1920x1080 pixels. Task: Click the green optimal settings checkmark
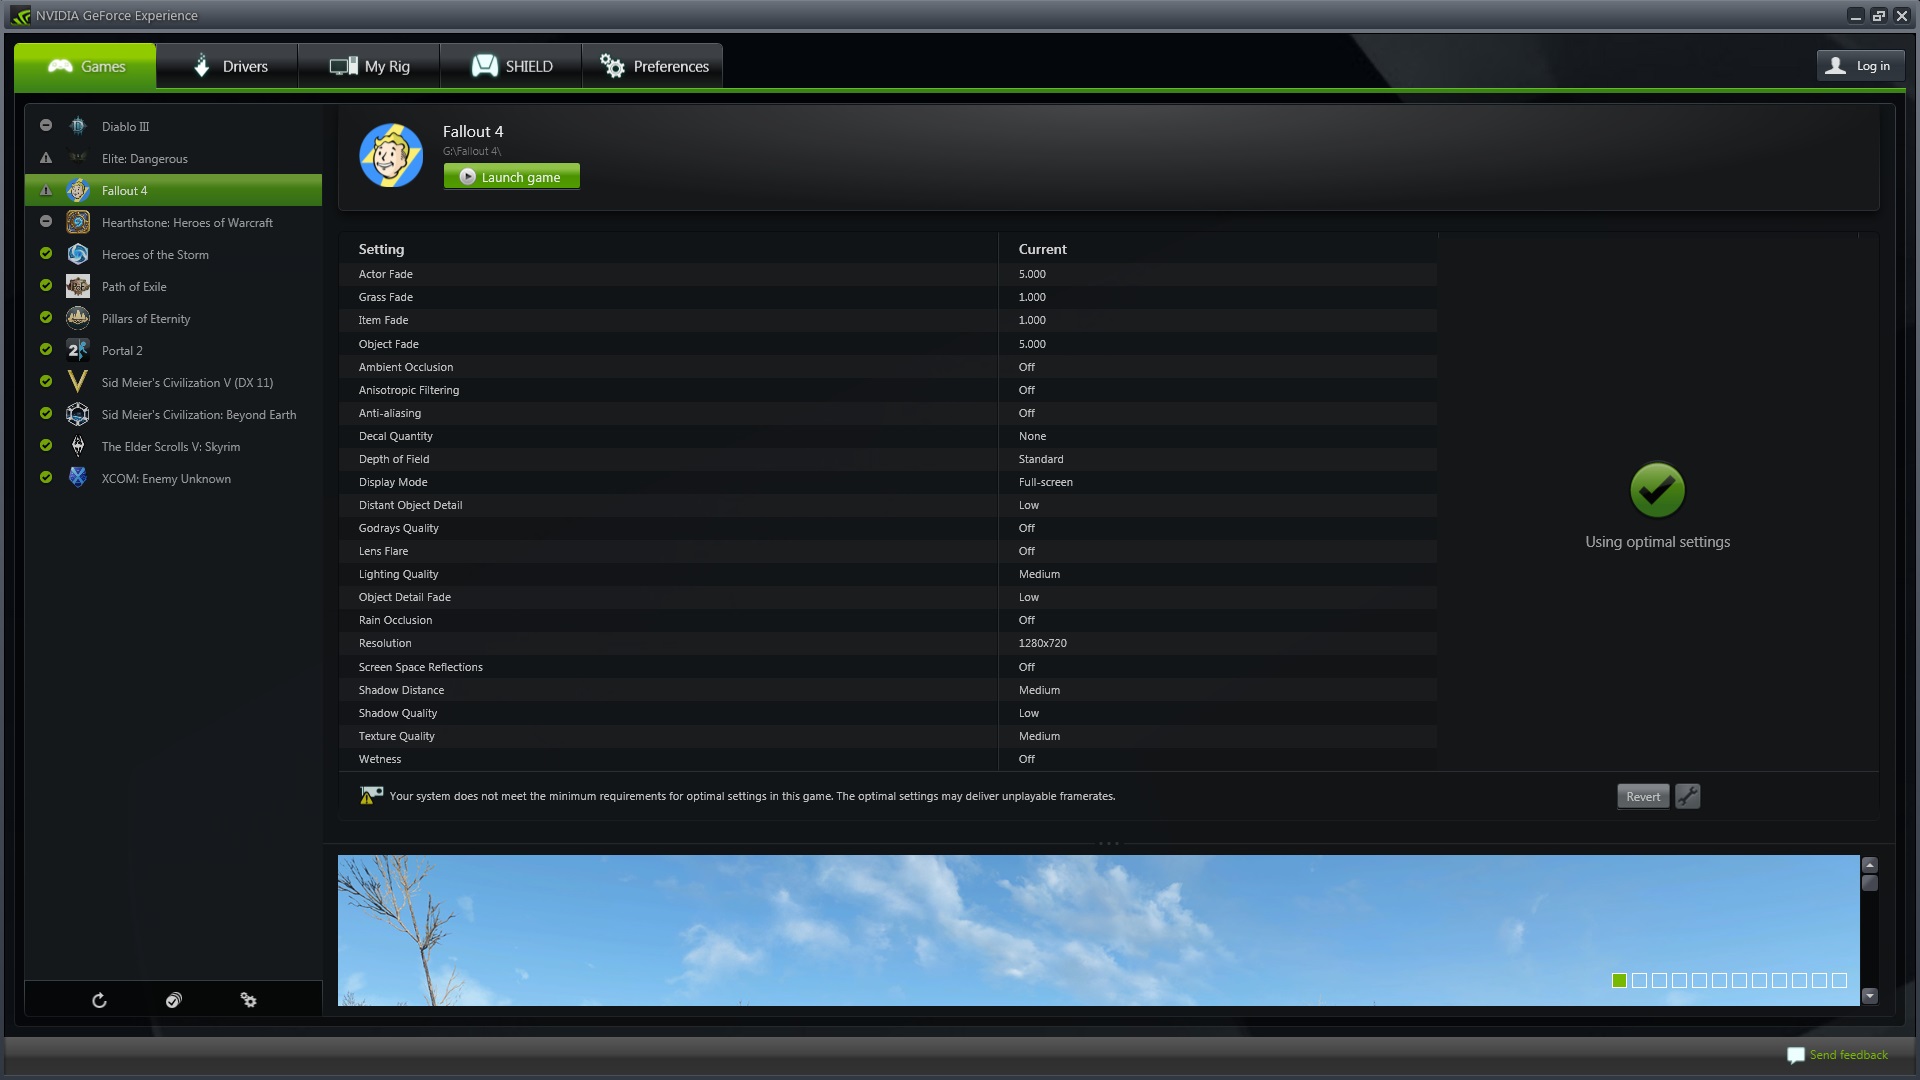tap(1657, 490)
